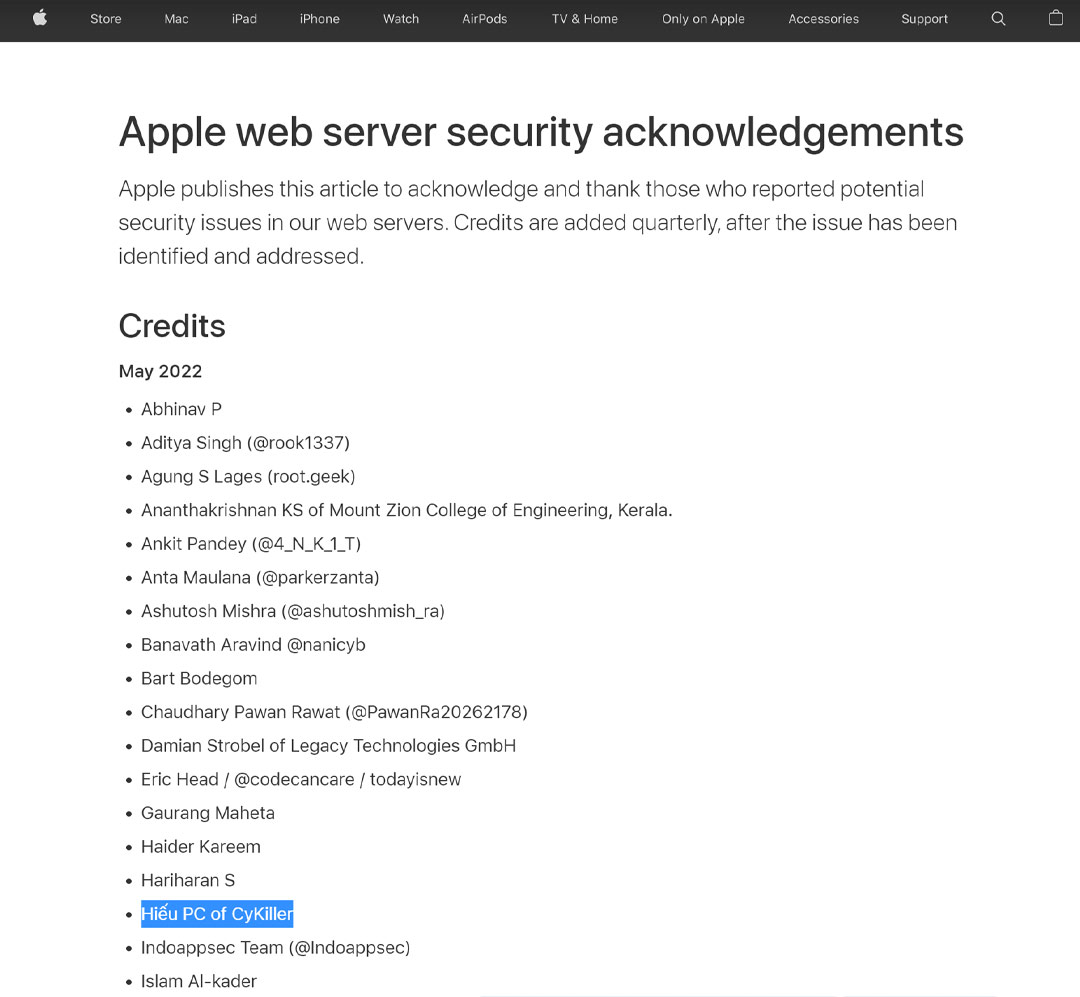Click the Credits section heading
The width and height of the screenshot is (1080, 997).
pyautogui.click(x=172, y=326)
